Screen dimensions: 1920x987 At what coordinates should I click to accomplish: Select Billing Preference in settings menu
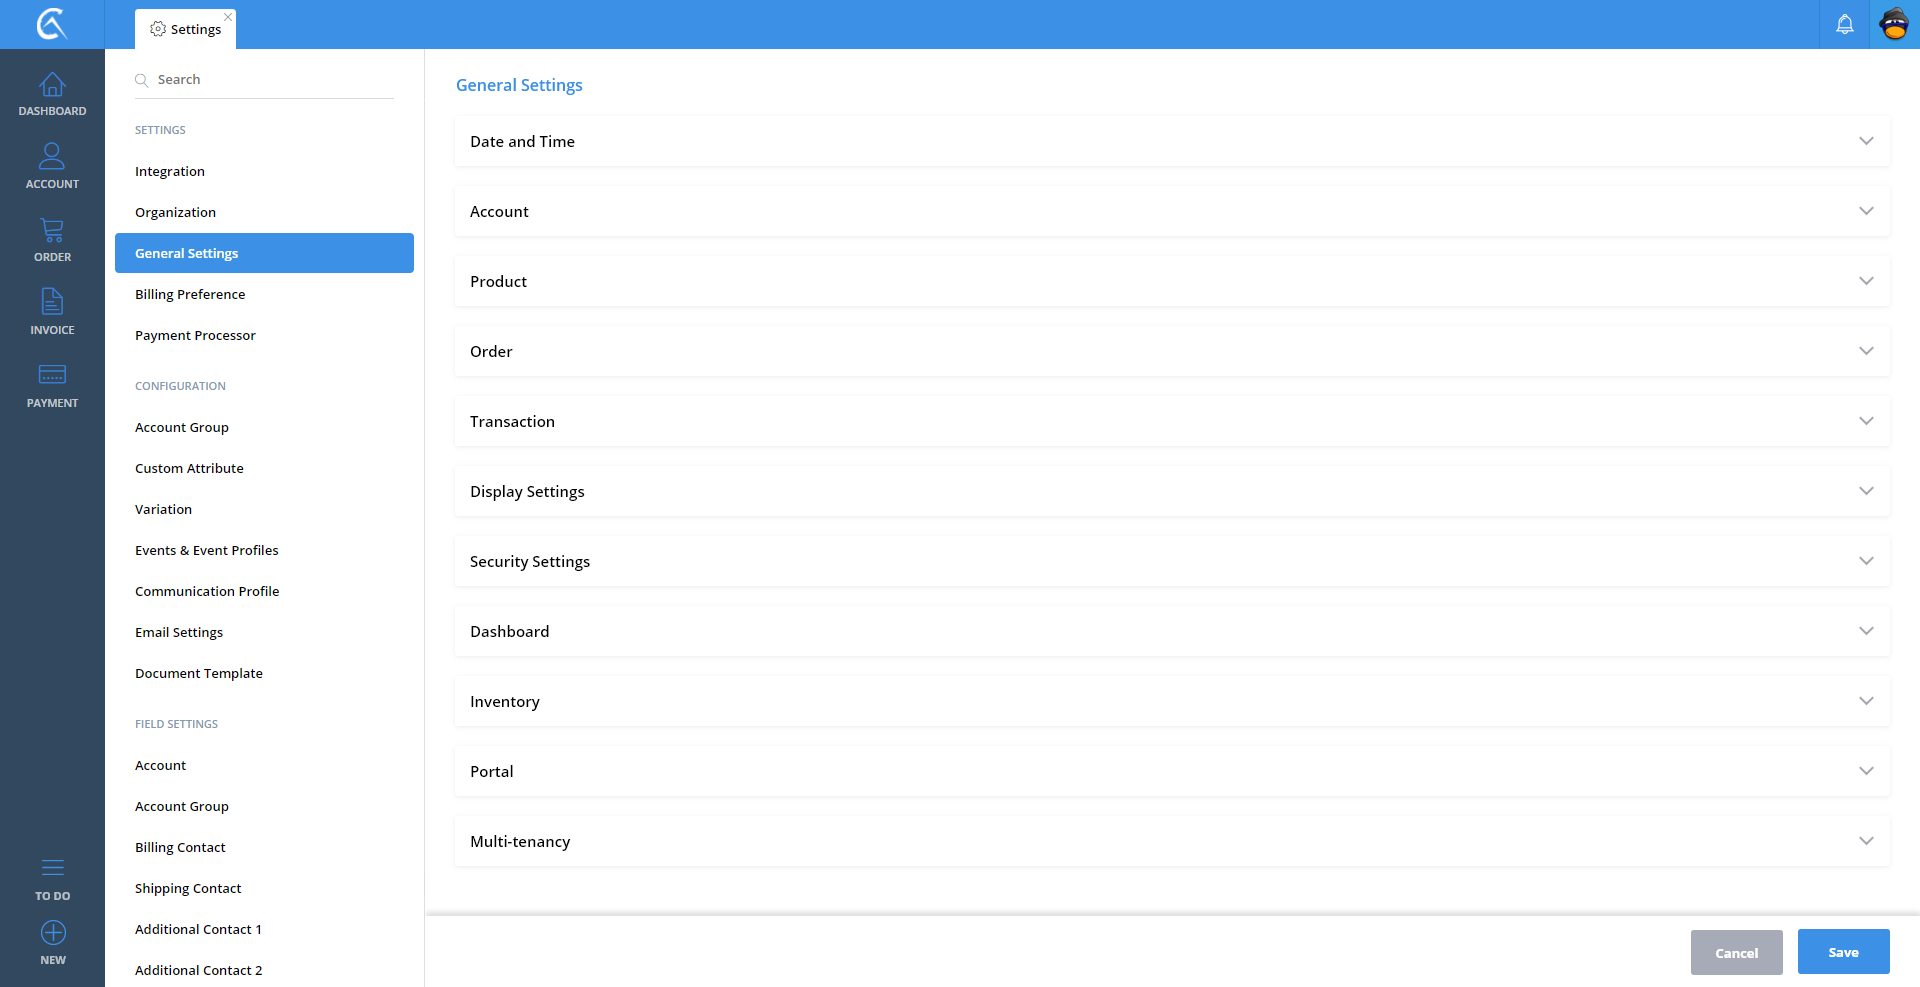(190, 294)
